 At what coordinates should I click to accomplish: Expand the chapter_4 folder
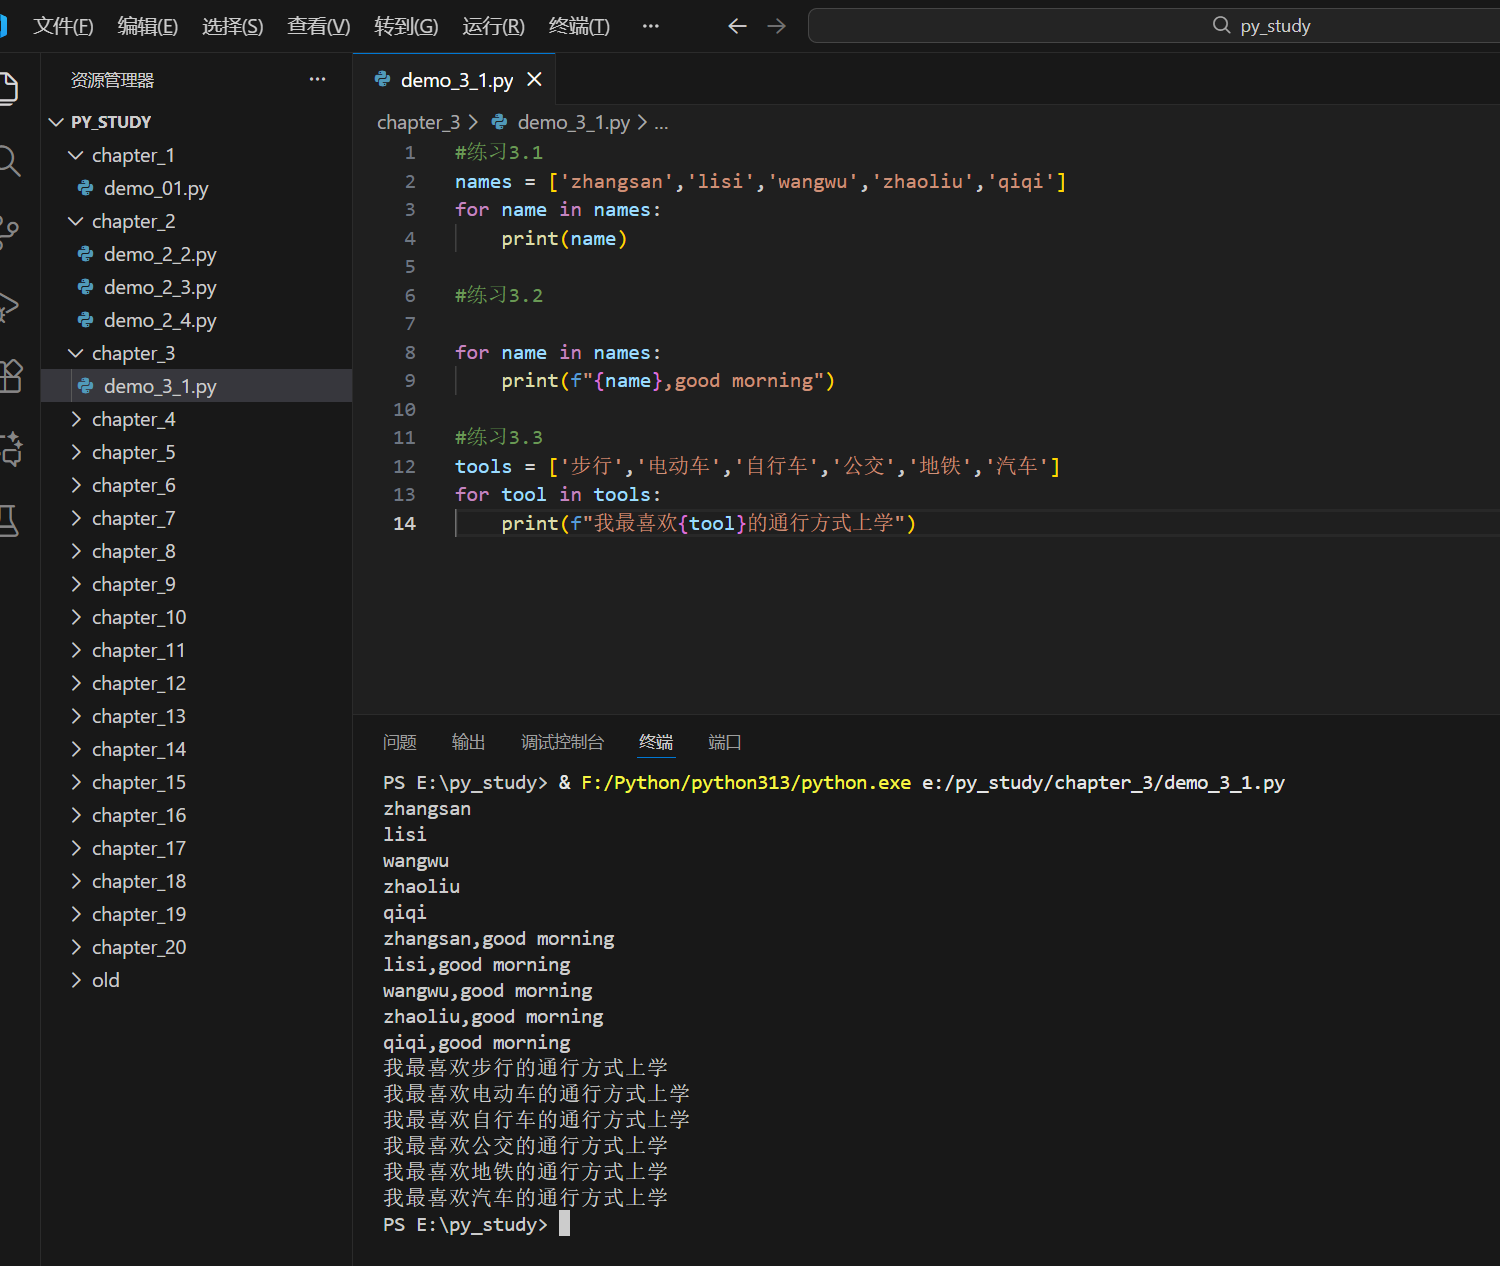(x=196, y=419)
